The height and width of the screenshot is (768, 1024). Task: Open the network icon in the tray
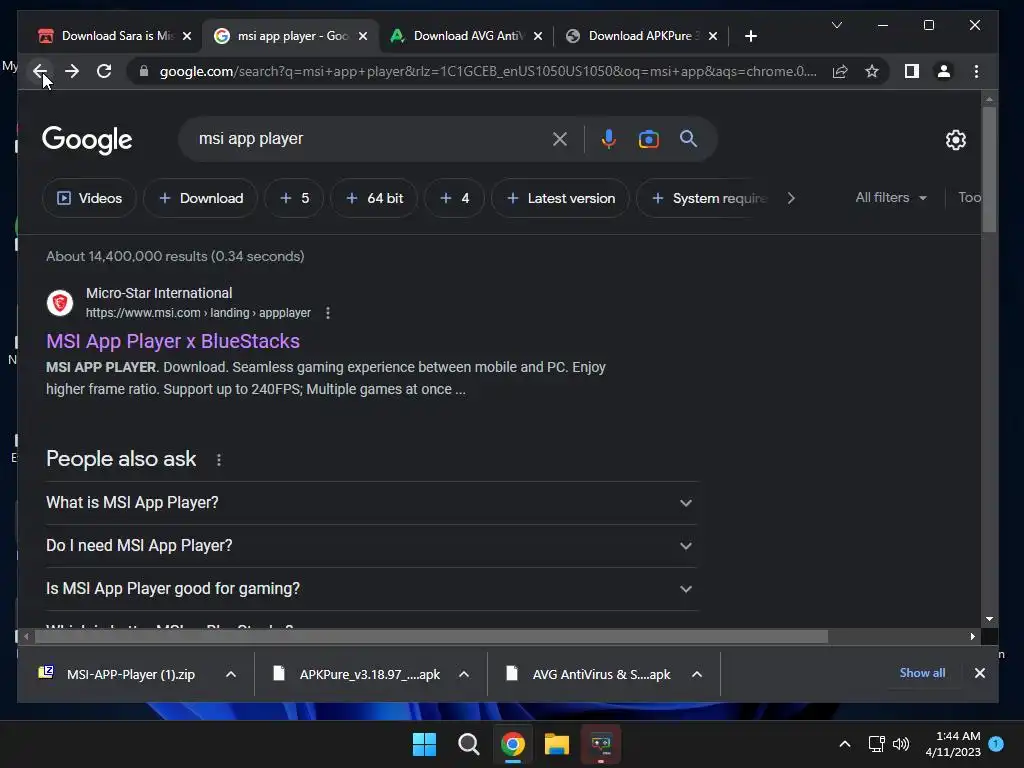(876, 744)
